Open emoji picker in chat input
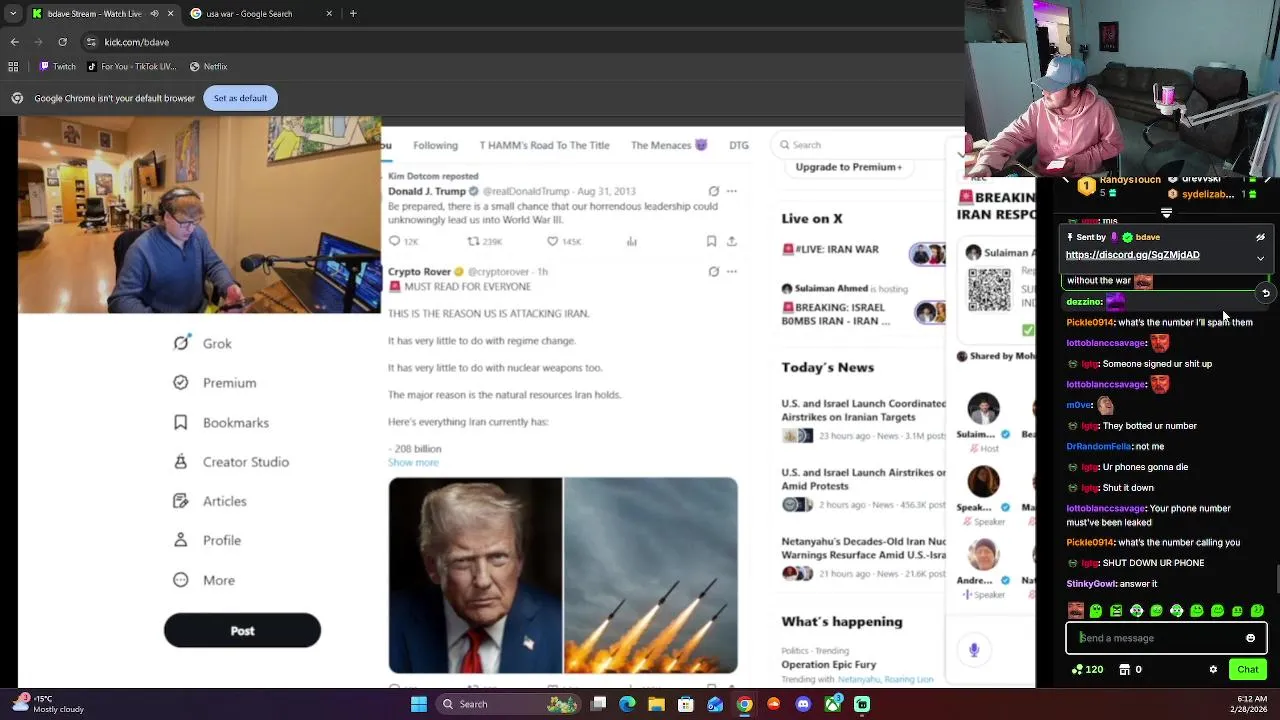 (x=1250, y=638)
